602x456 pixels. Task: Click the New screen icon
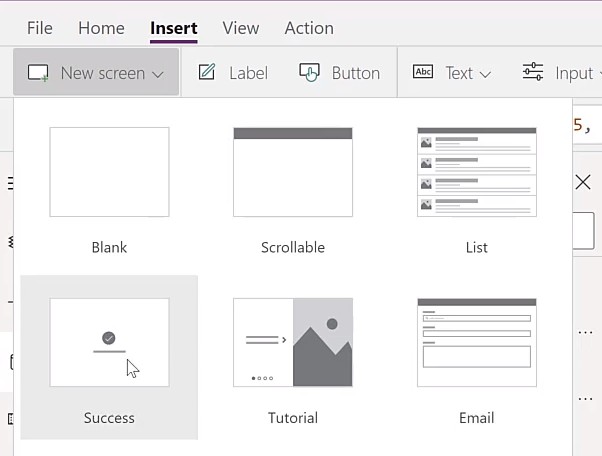38,73
